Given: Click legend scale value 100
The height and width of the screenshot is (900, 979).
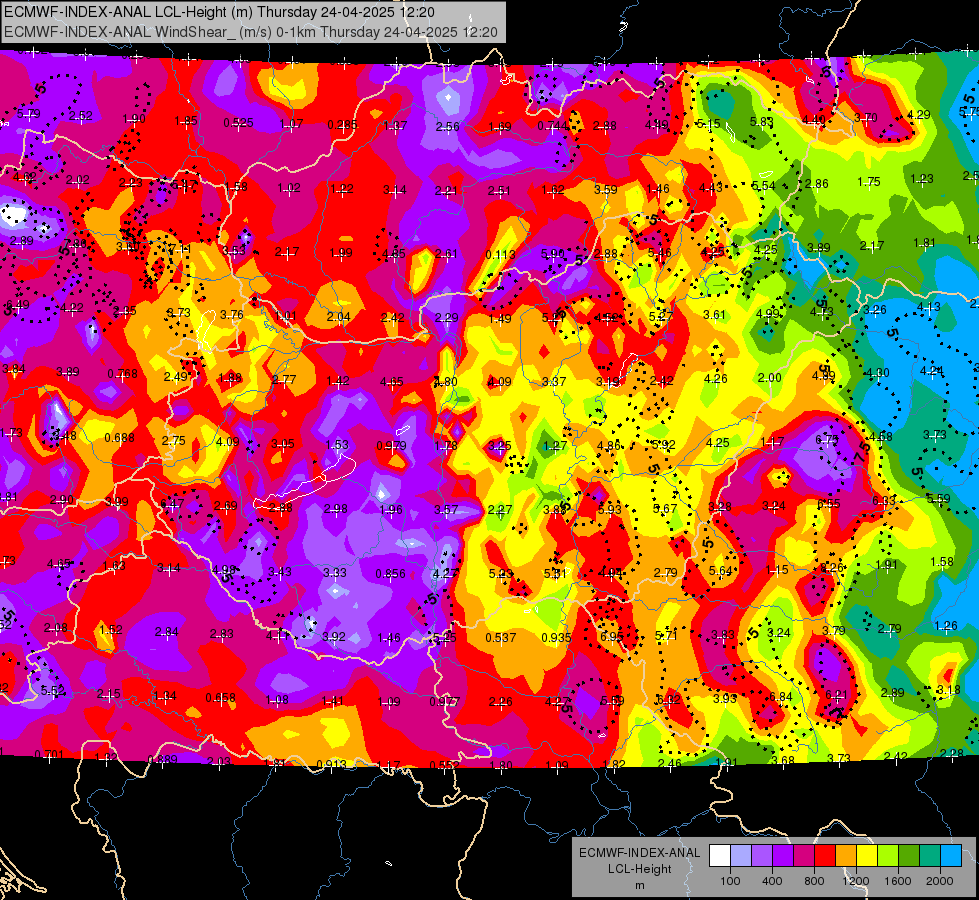Looking at the screenshot, I should 730,881.
